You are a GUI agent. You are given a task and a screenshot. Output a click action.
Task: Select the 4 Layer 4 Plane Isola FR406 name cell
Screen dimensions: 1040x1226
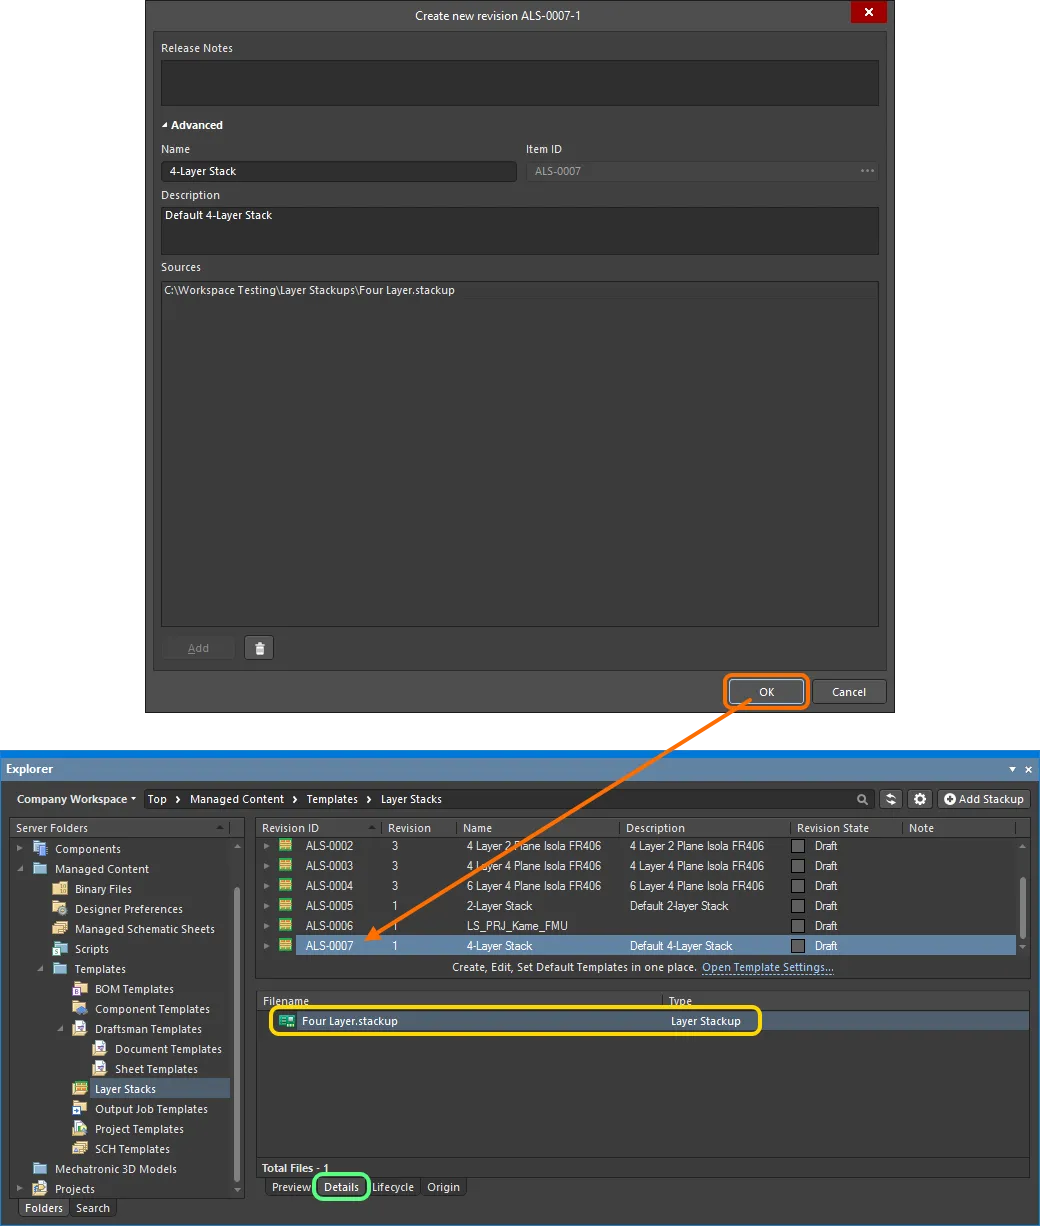tap(534, 866)
